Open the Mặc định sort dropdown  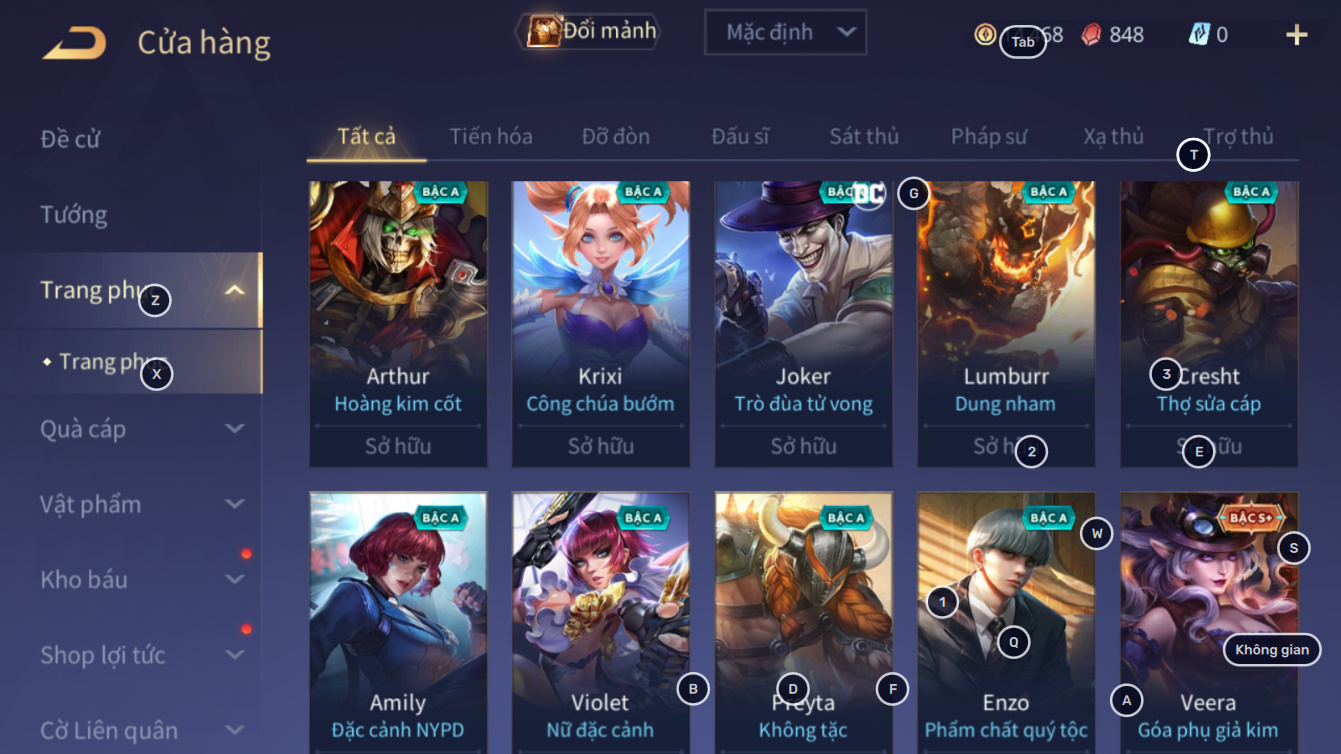pyautogui.click(x=785, y=32)
